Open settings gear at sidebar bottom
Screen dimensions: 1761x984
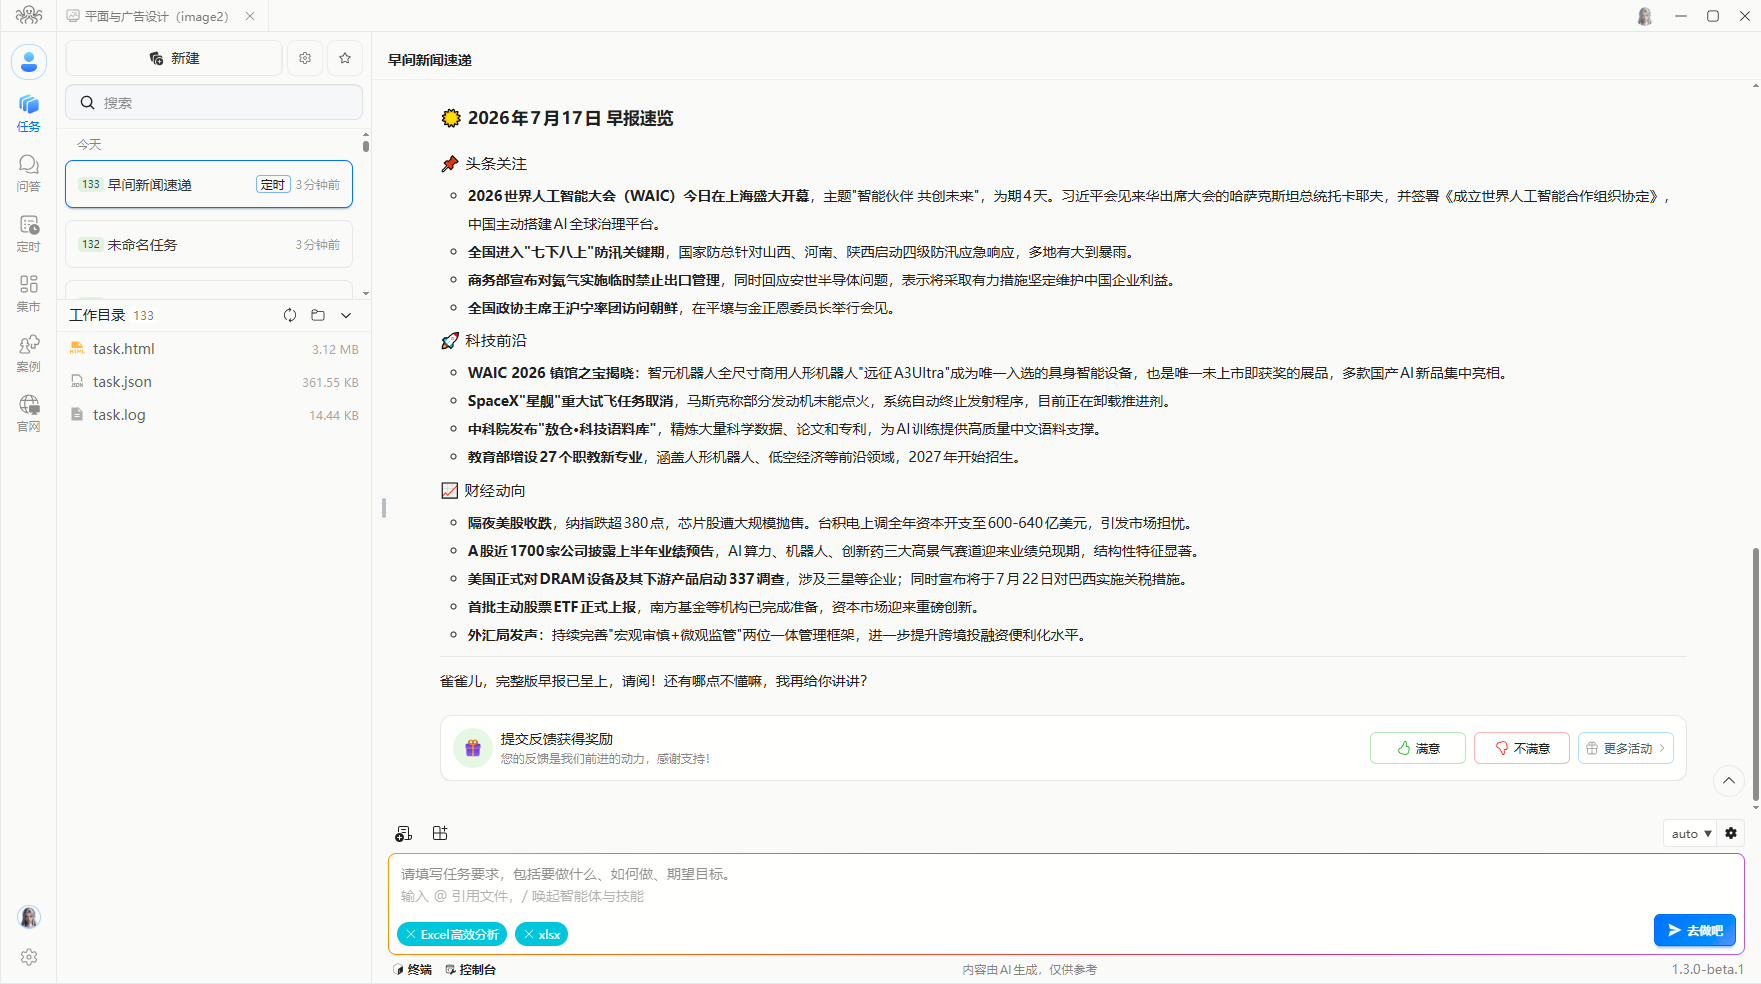[29, 957]
